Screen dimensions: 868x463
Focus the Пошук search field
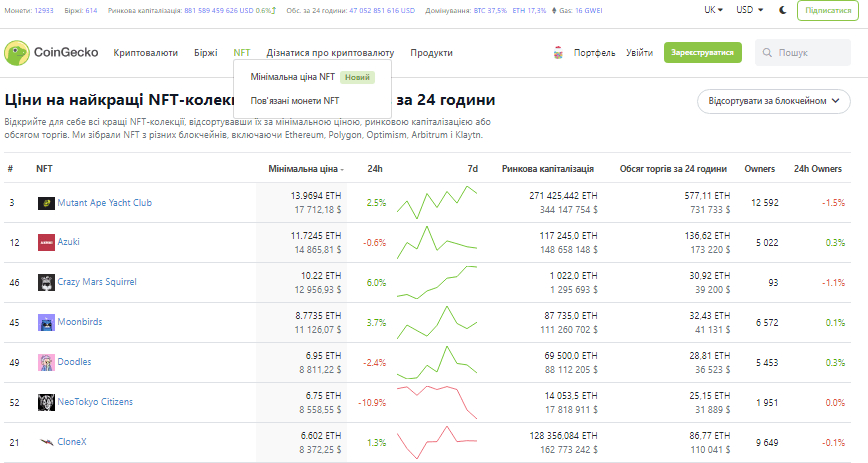[803, 53]
